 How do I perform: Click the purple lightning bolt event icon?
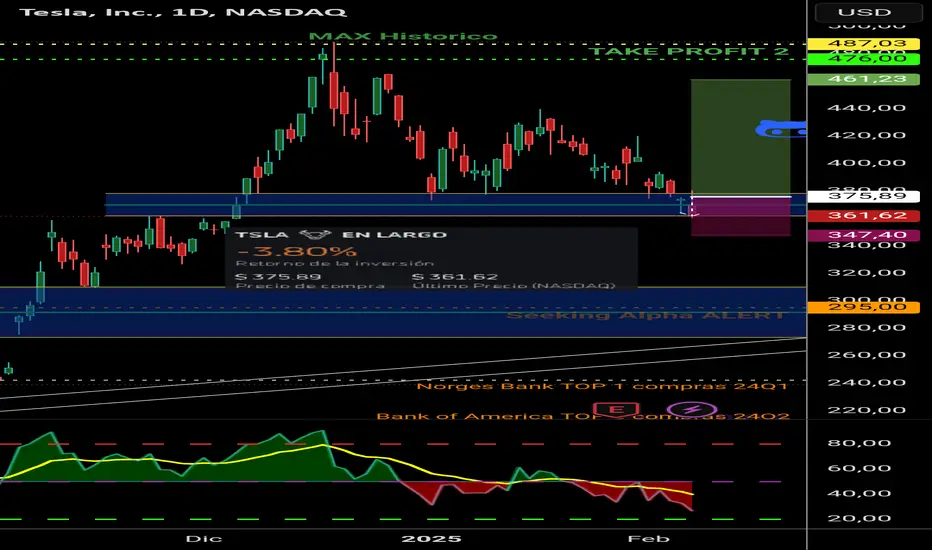[x=691, y=409]
